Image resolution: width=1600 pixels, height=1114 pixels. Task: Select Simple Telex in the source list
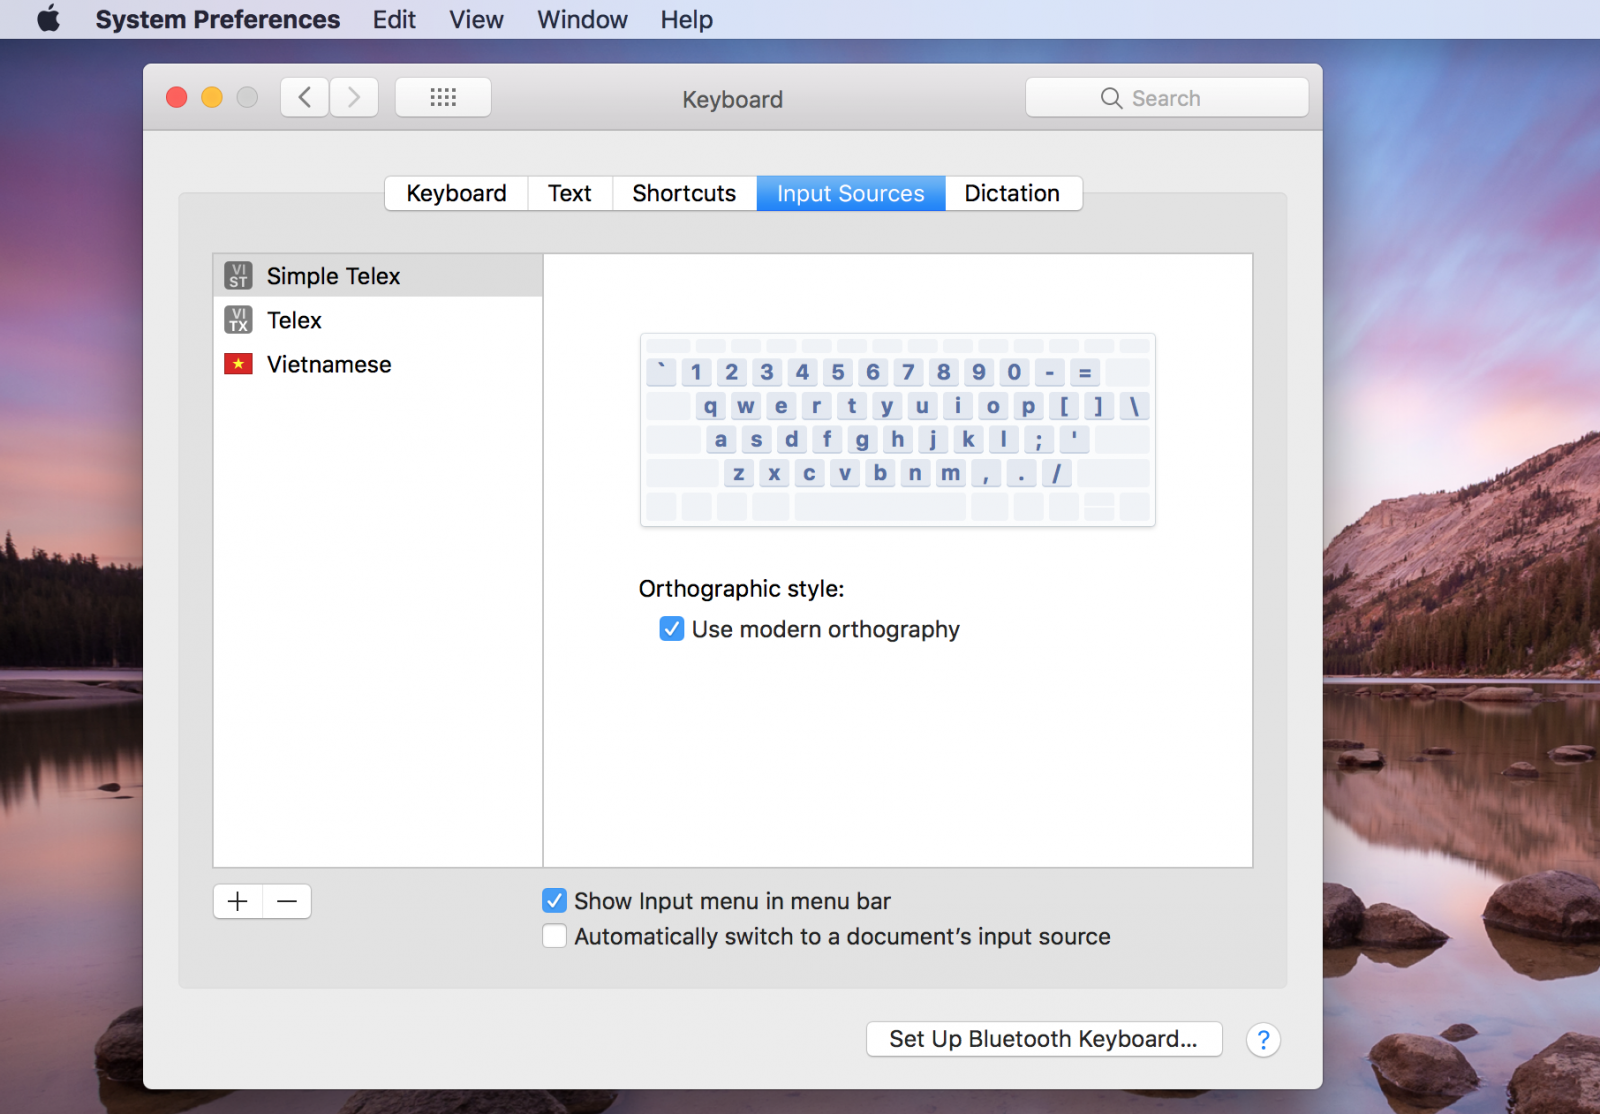pos(378,276)
